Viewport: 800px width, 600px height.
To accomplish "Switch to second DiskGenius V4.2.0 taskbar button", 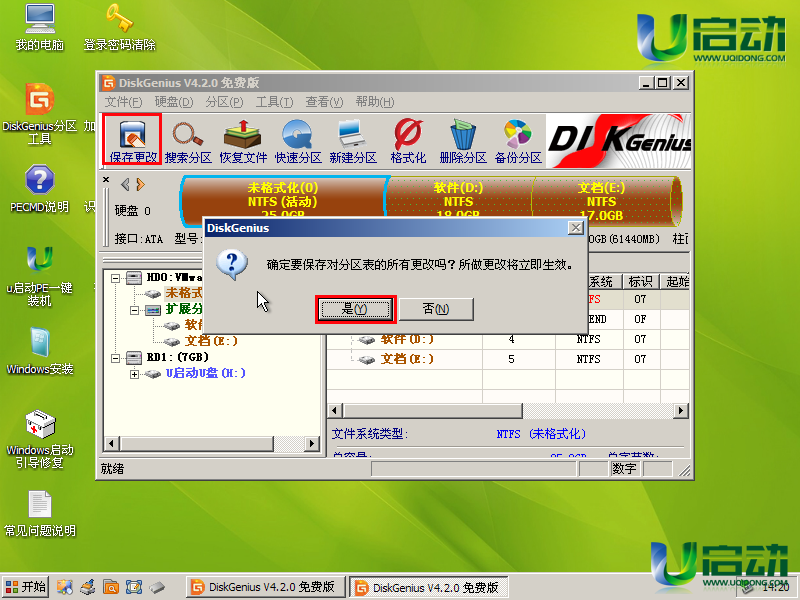I will pos(429,587).
